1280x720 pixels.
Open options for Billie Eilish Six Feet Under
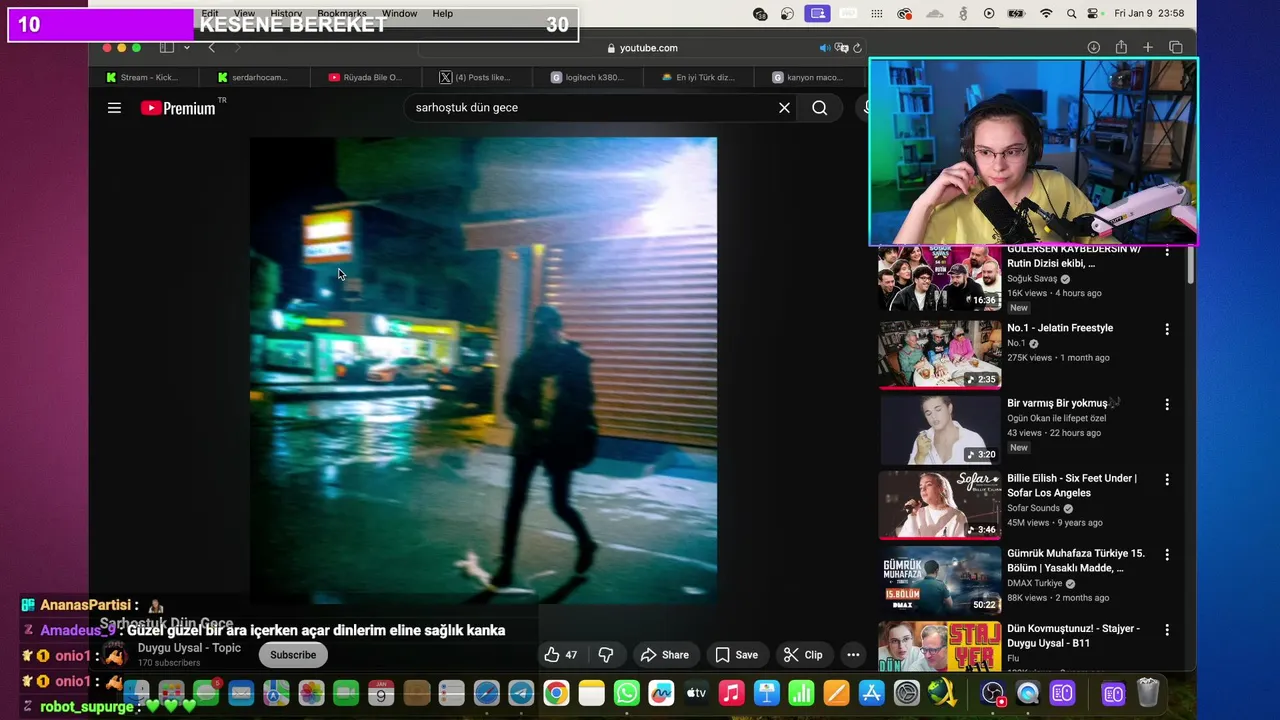coord(1166,480)
